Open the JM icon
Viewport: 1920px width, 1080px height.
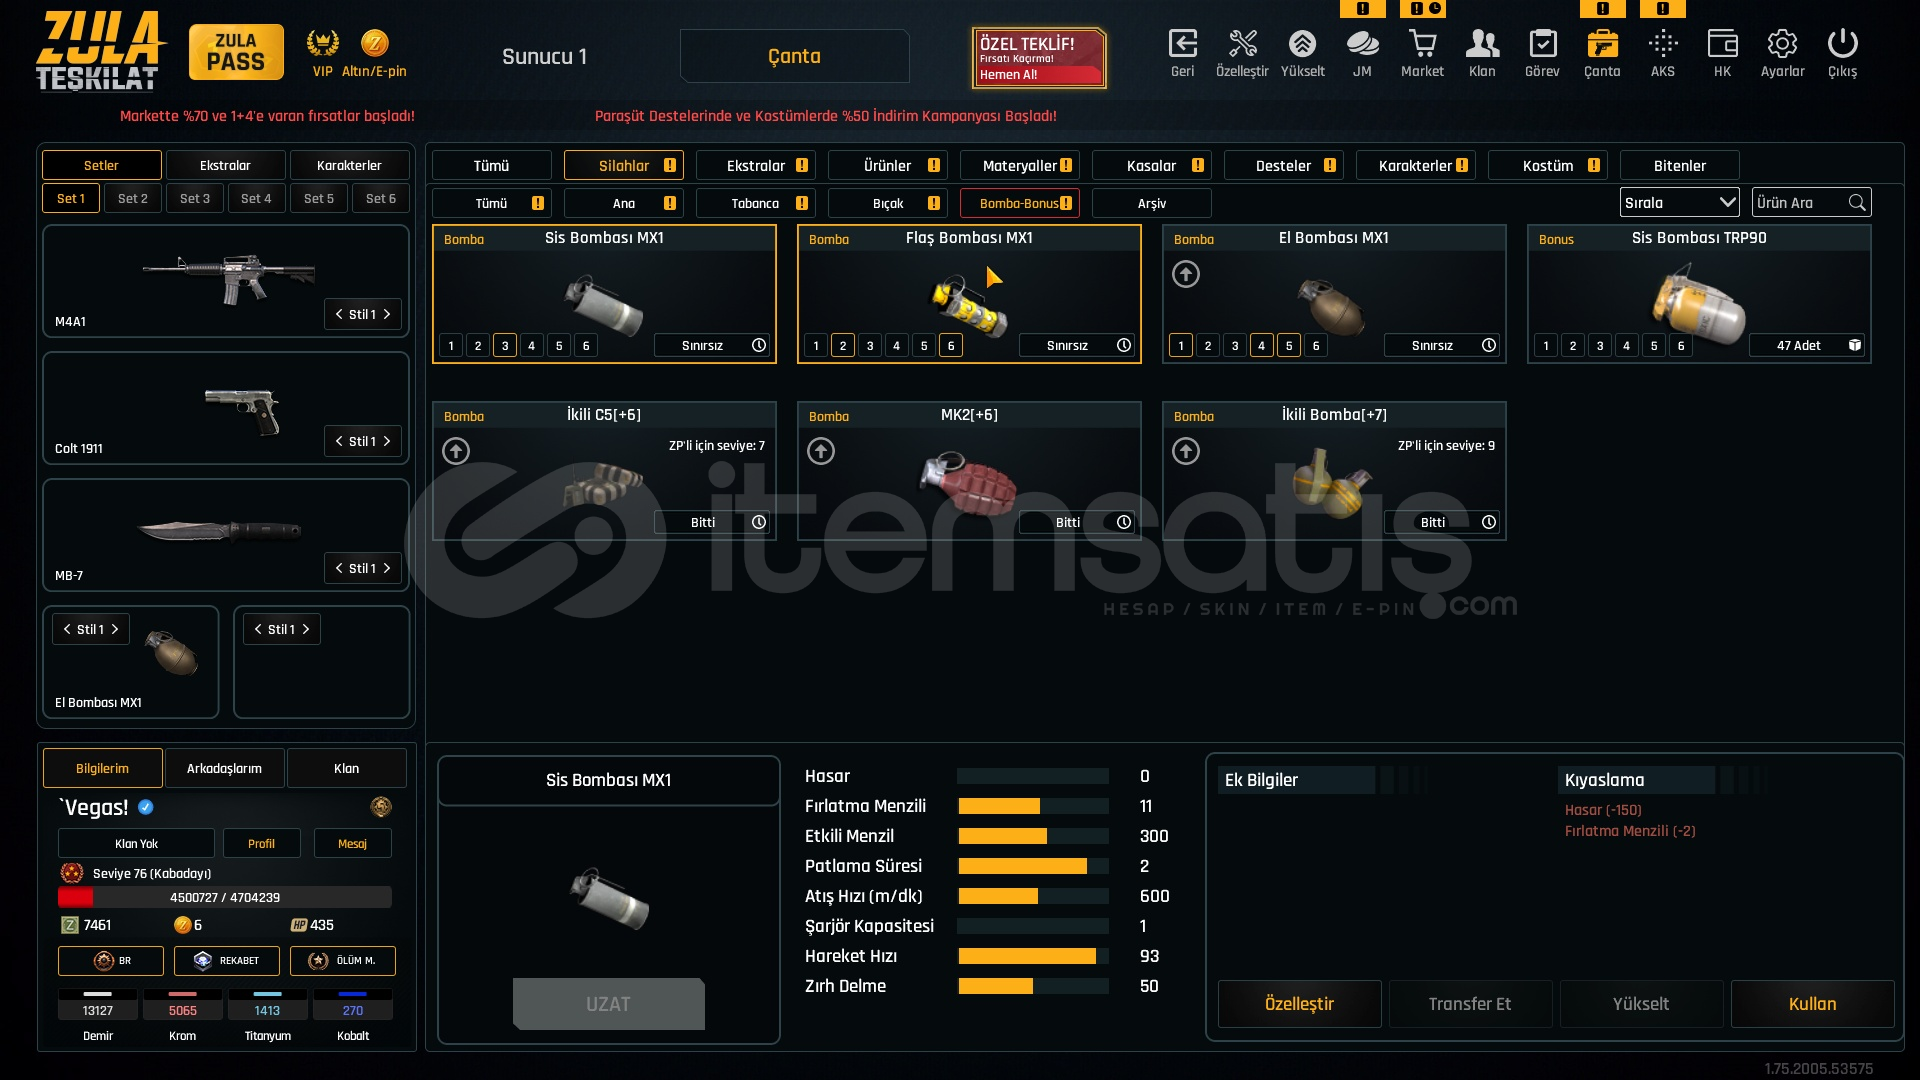(x=1362, y=44)
